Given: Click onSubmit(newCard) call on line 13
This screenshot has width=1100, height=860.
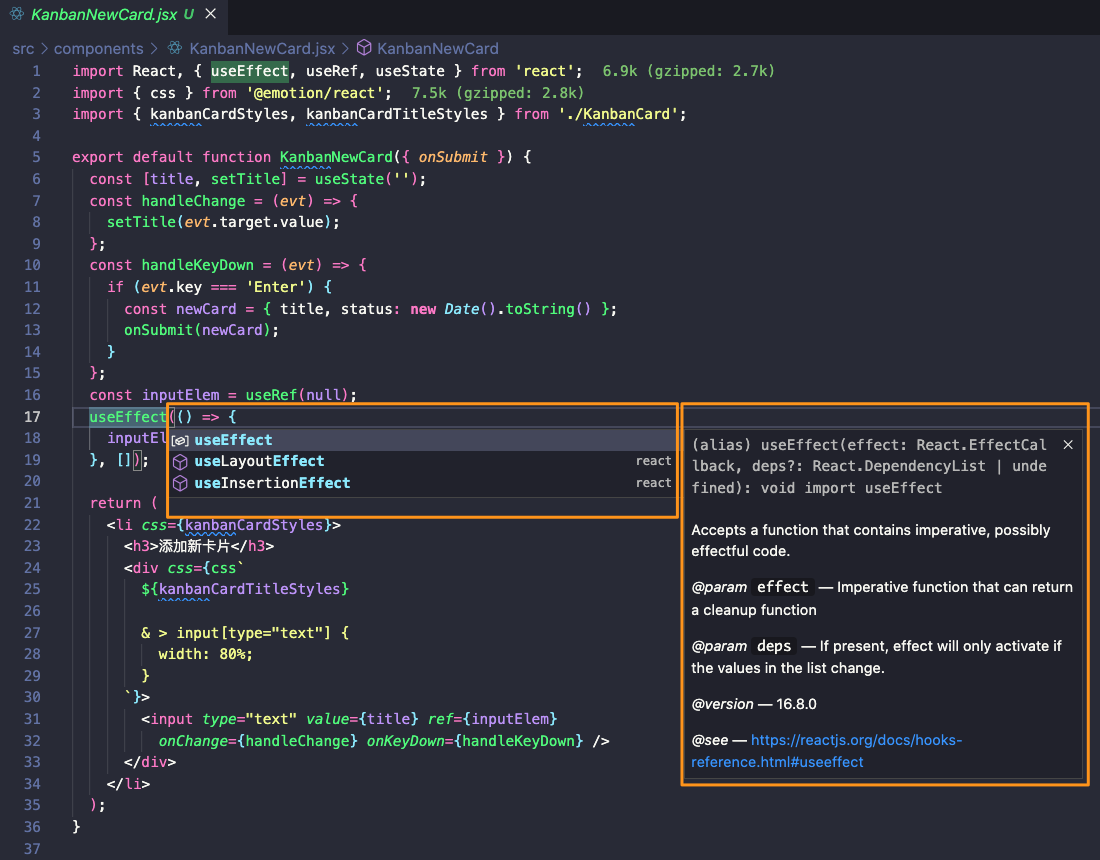Looking at the screenshot, I should pos(197,330).
